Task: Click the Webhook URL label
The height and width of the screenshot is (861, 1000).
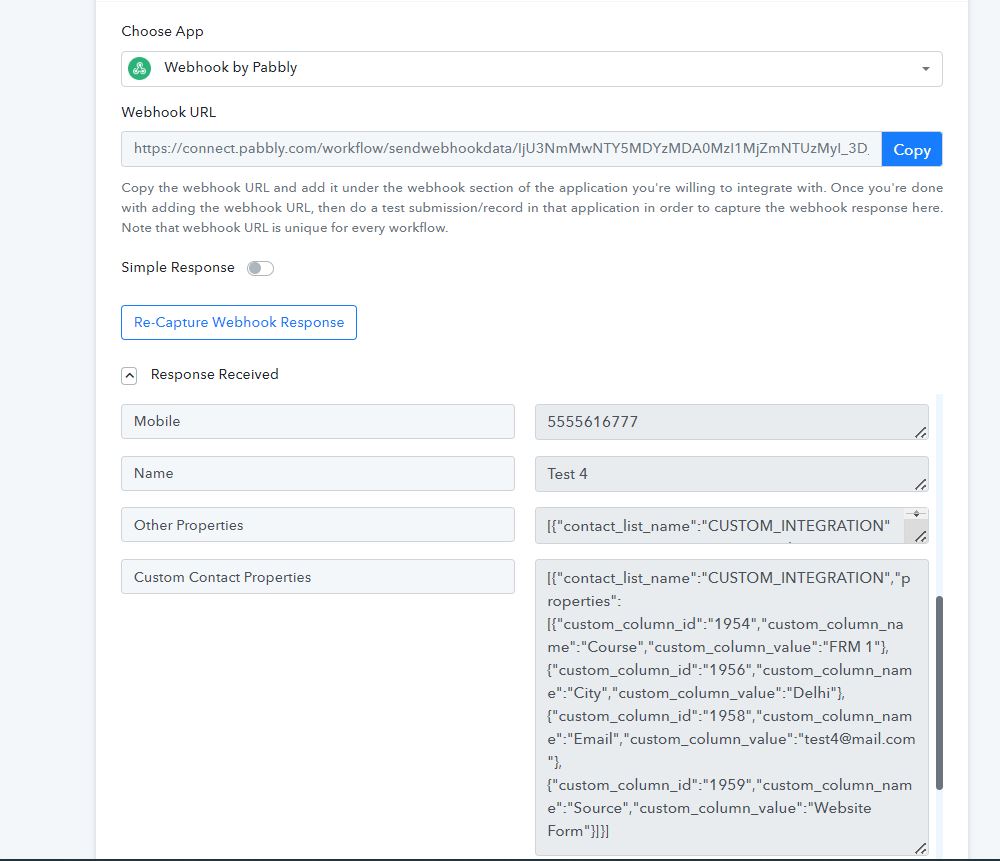Action: pyautogui.click(x=169, y=112)
